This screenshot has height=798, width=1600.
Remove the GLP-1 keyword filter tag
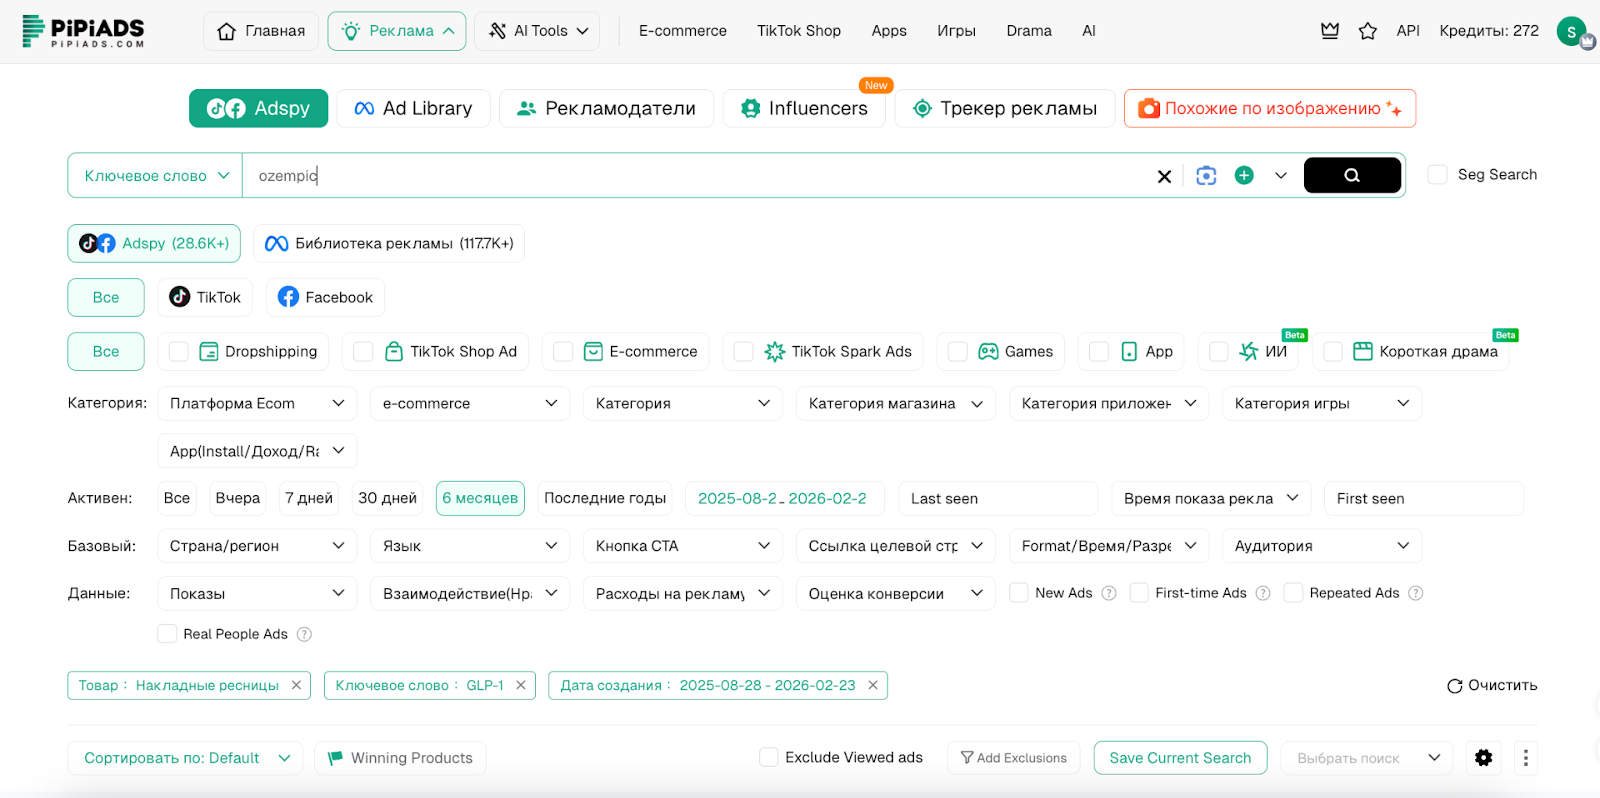[521, 685]
